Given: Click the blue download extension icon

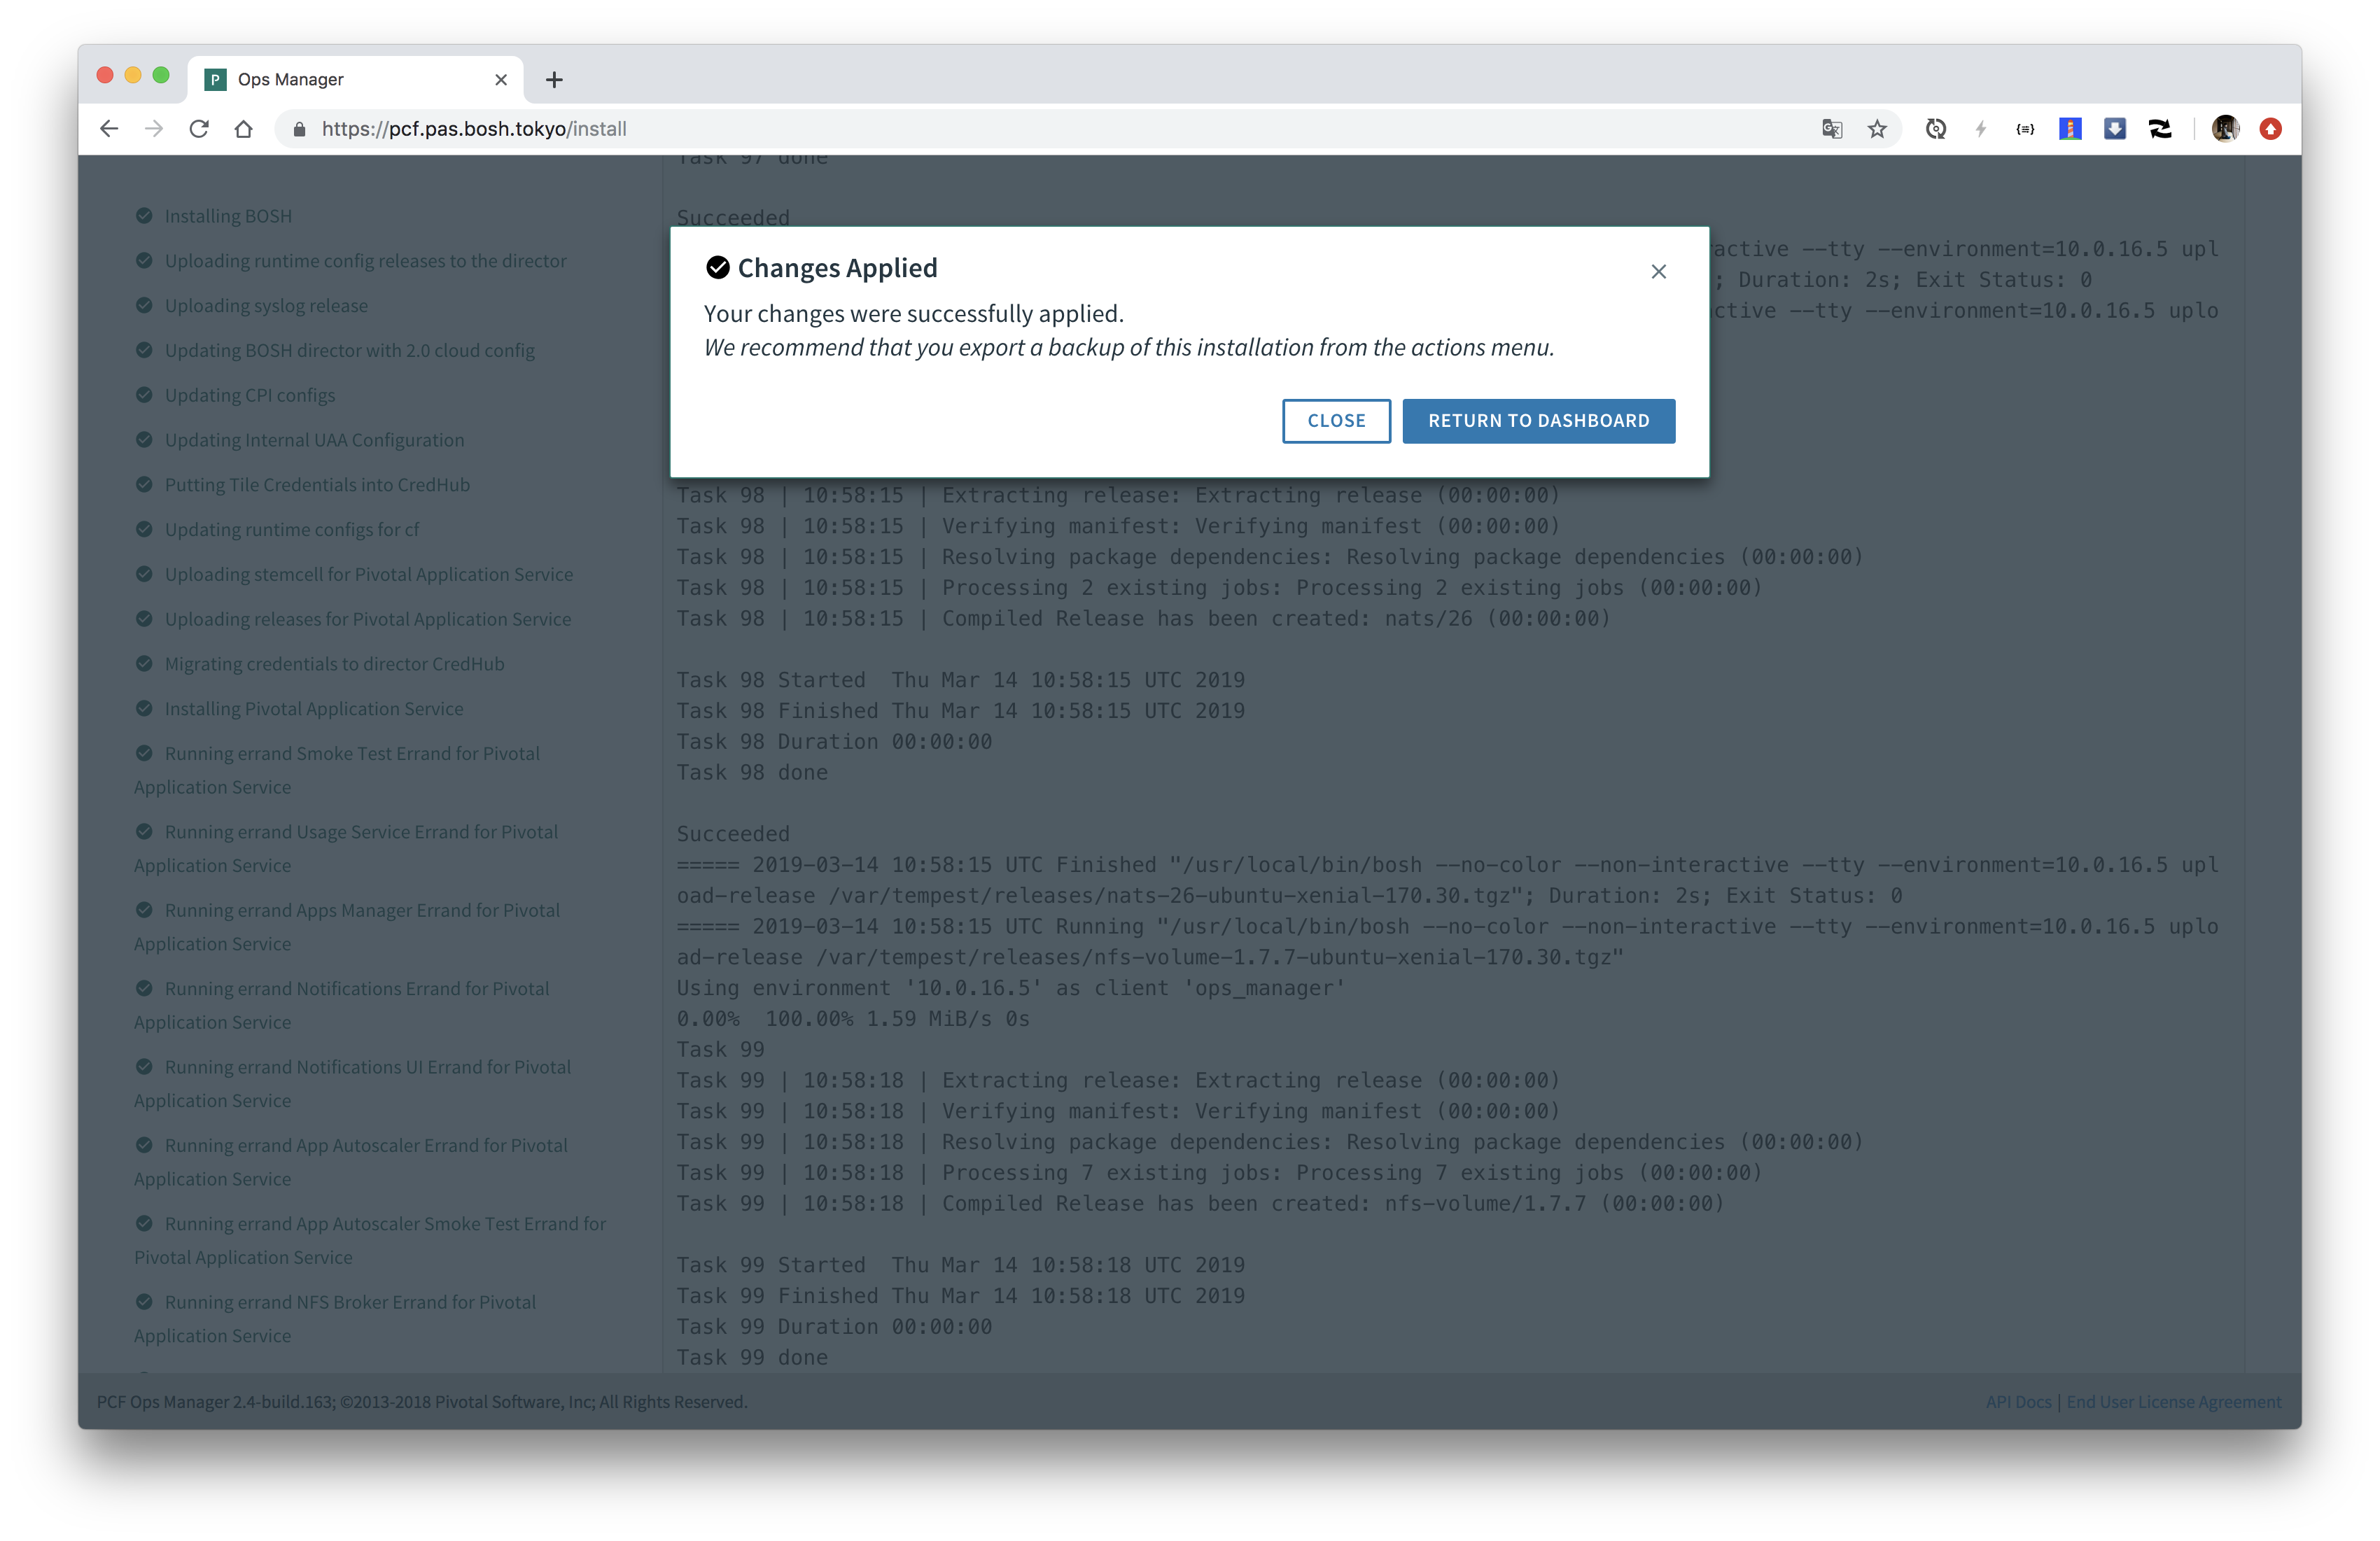Looking at the screenshot, I should (x=2115, y=129).
